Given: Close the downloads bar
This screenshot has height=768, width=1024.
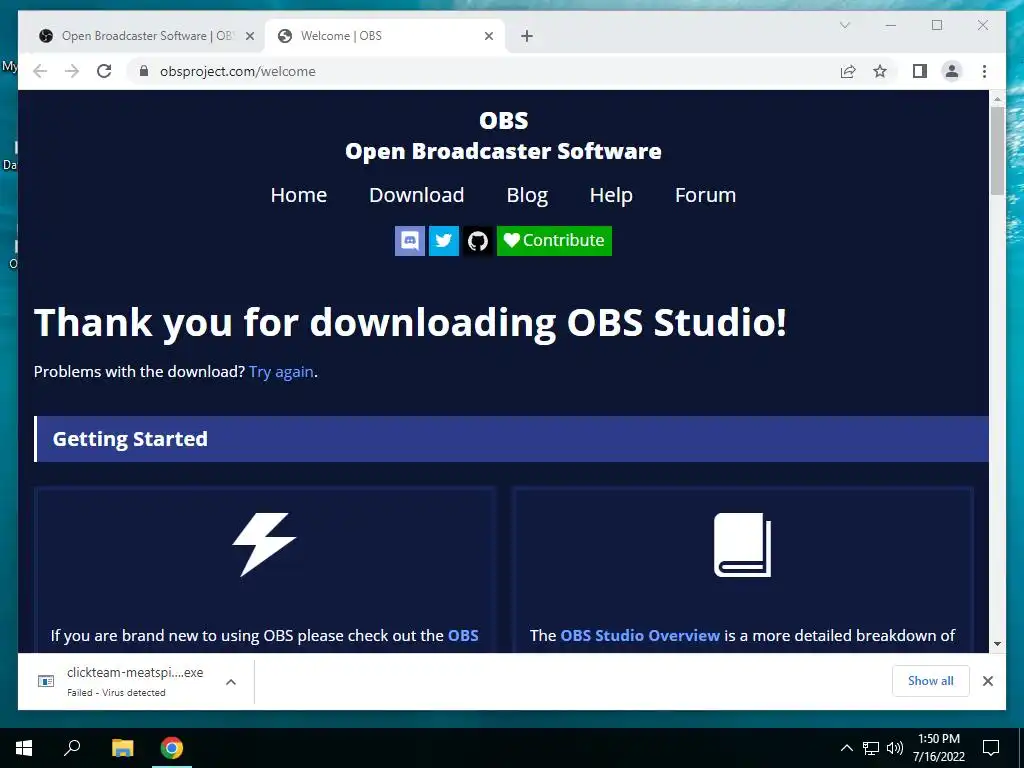Looking at the screenshot, I should pos(988,681).
